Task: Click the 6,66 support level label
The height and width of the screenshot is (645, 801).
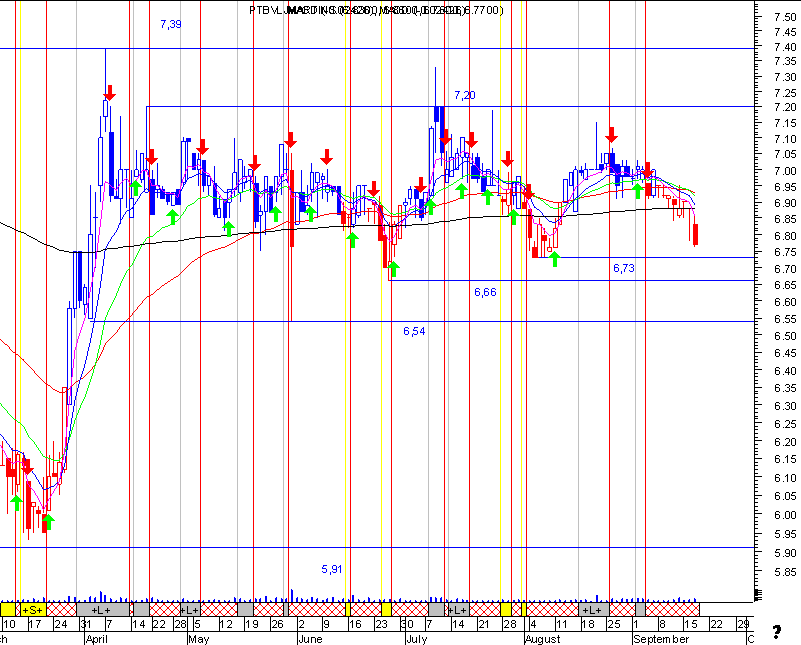Action: pos(485,292)
